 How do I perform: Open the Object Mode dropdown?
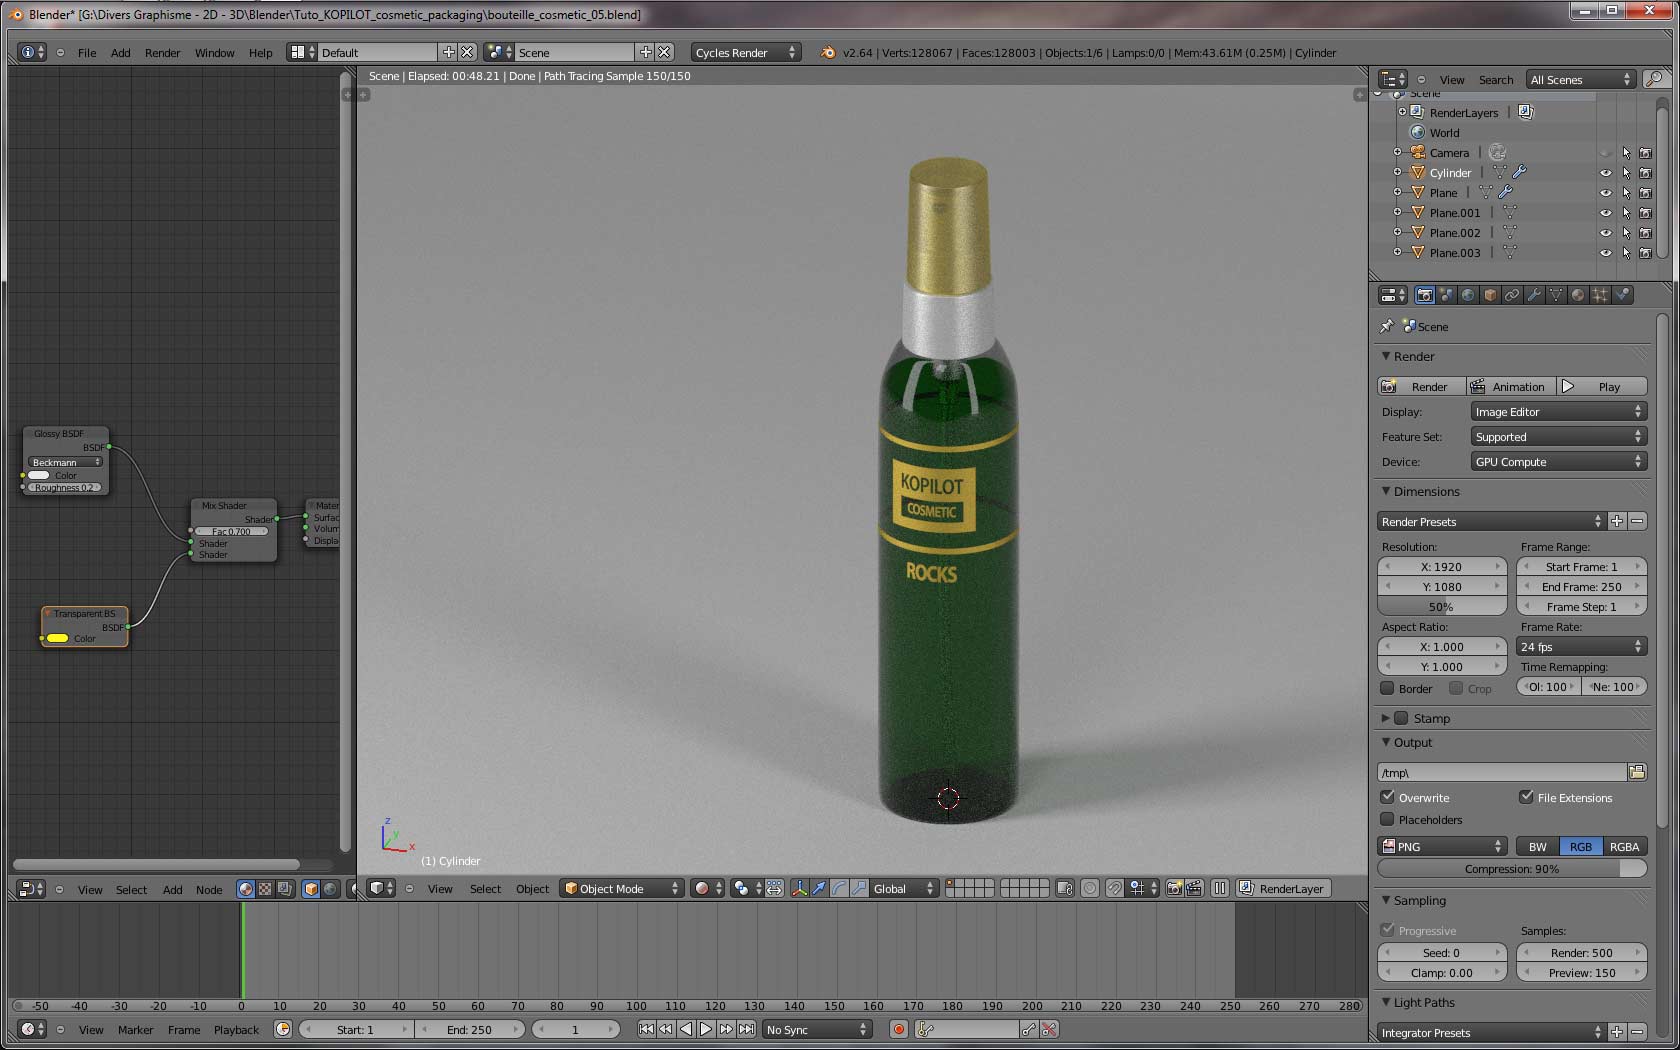click(x=622, y=888)
